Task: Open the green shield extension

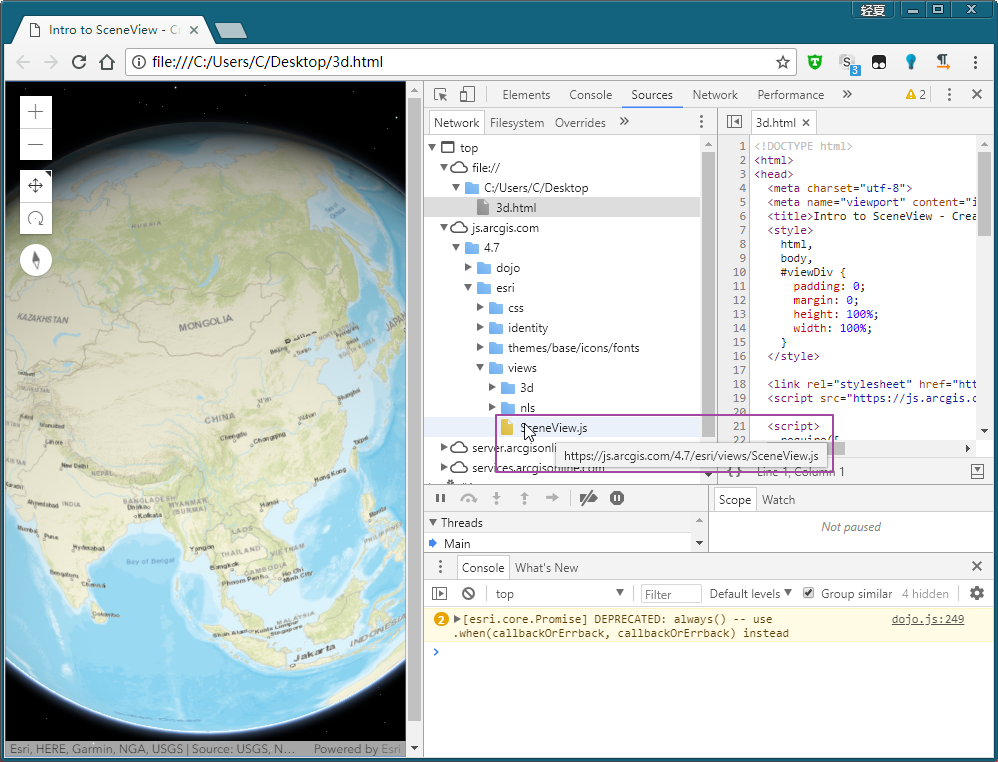Action: click(815, 62)
